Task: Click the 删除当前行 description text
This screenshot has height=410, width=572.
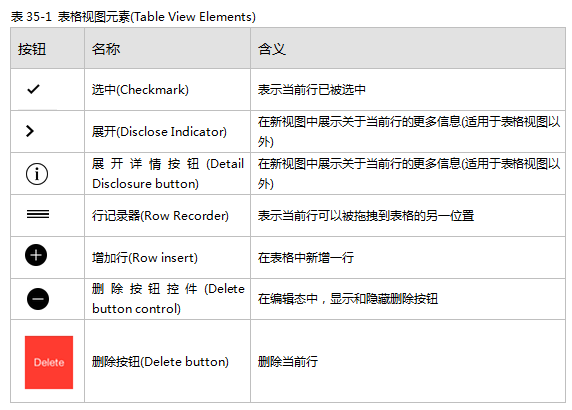Action: coord(288,362)
